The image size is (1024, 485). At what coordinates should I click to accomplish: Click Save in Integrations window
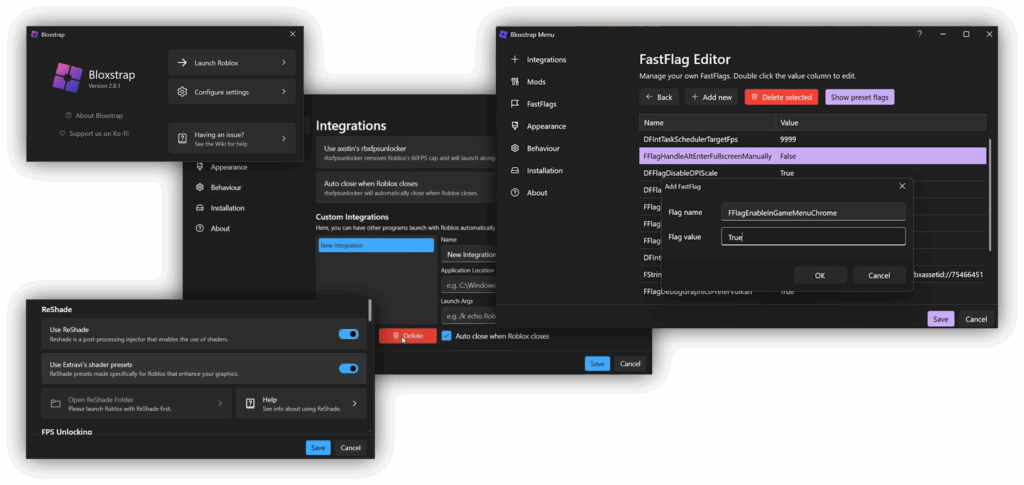598,364
